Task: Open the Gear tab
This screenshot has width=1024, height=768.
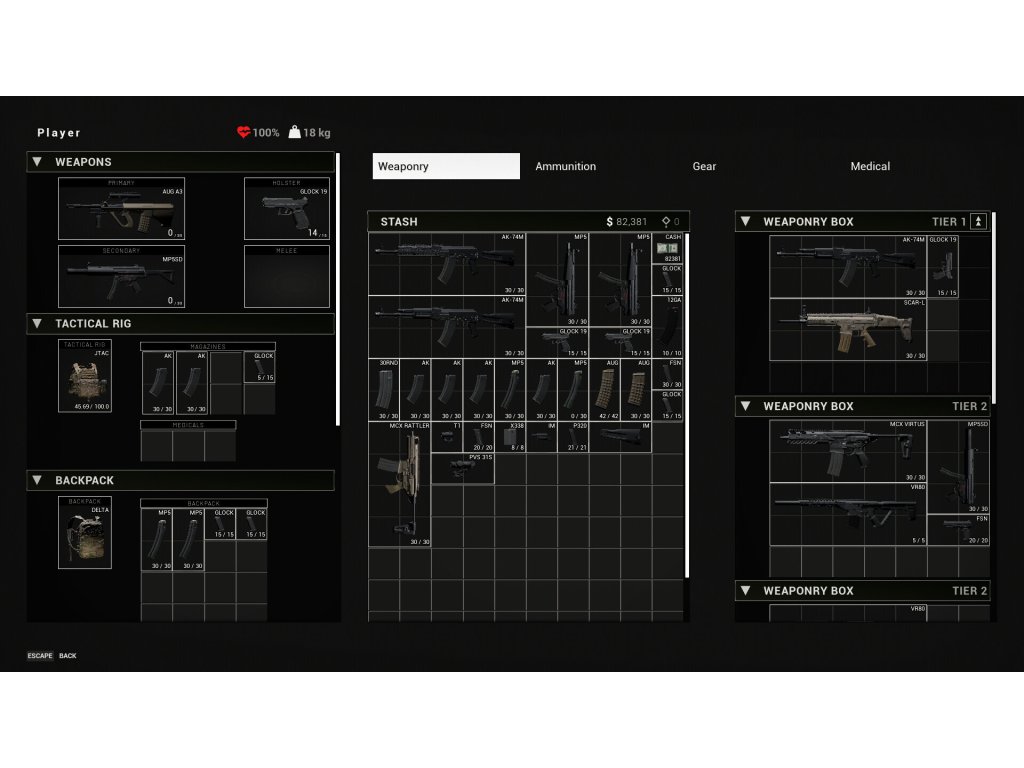Action: click(704, 166)
